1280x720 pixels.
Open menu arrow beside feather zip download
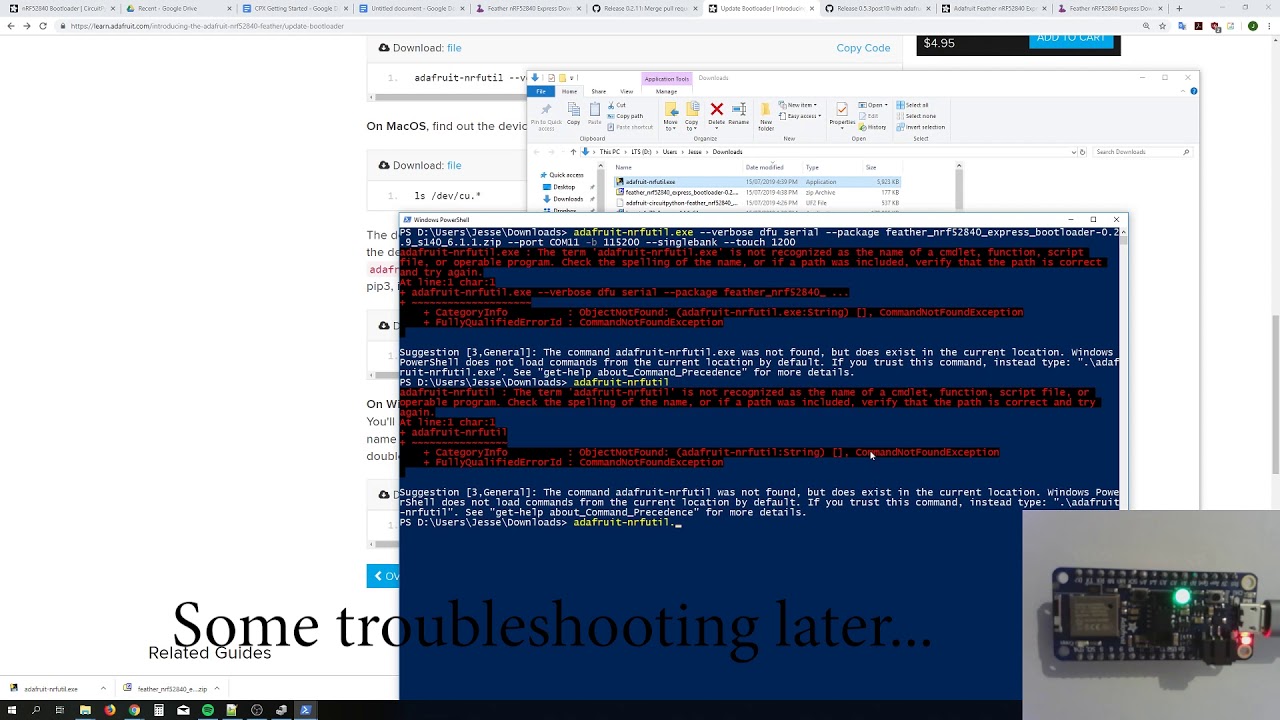click(x=216, y=688)
